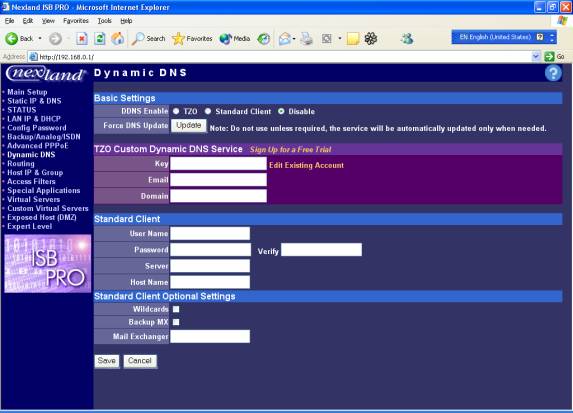Open Virtual Servers page
The image size is (573, 413).
click(34, 199)
